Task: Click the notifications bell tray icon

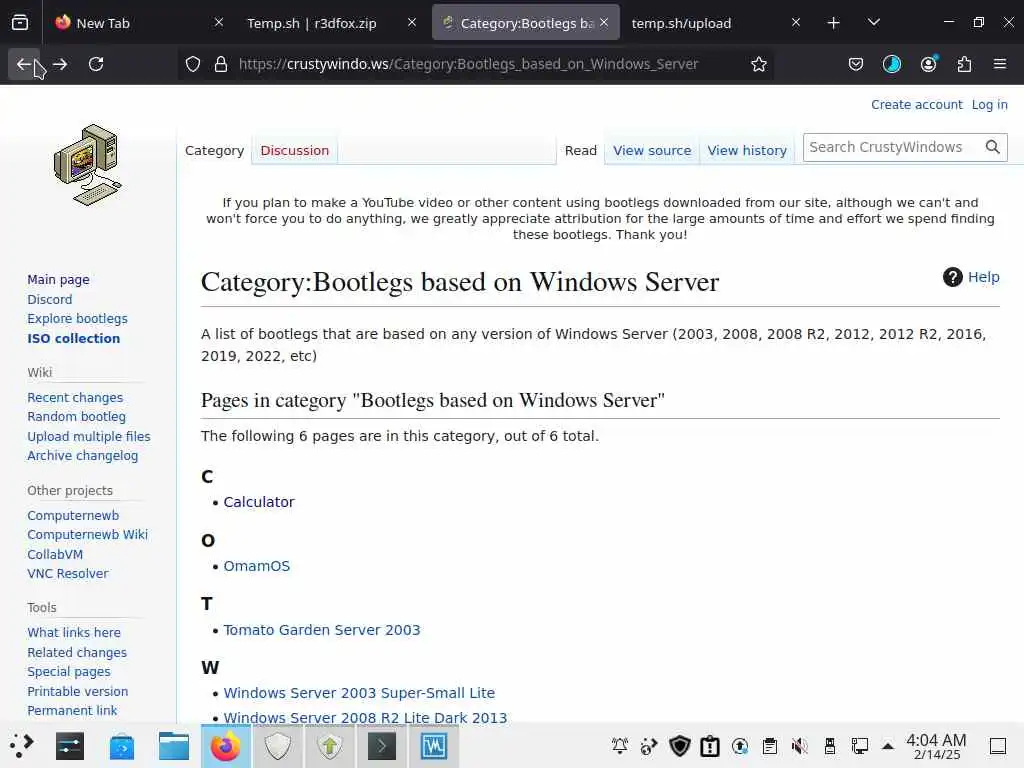Action: [619, 746]
